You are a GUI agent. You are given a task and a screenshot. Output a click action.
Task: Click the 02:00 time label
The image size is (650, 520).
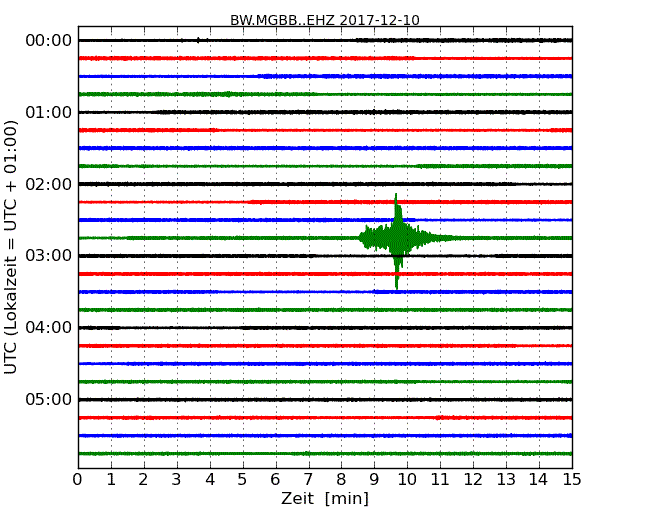49,184
